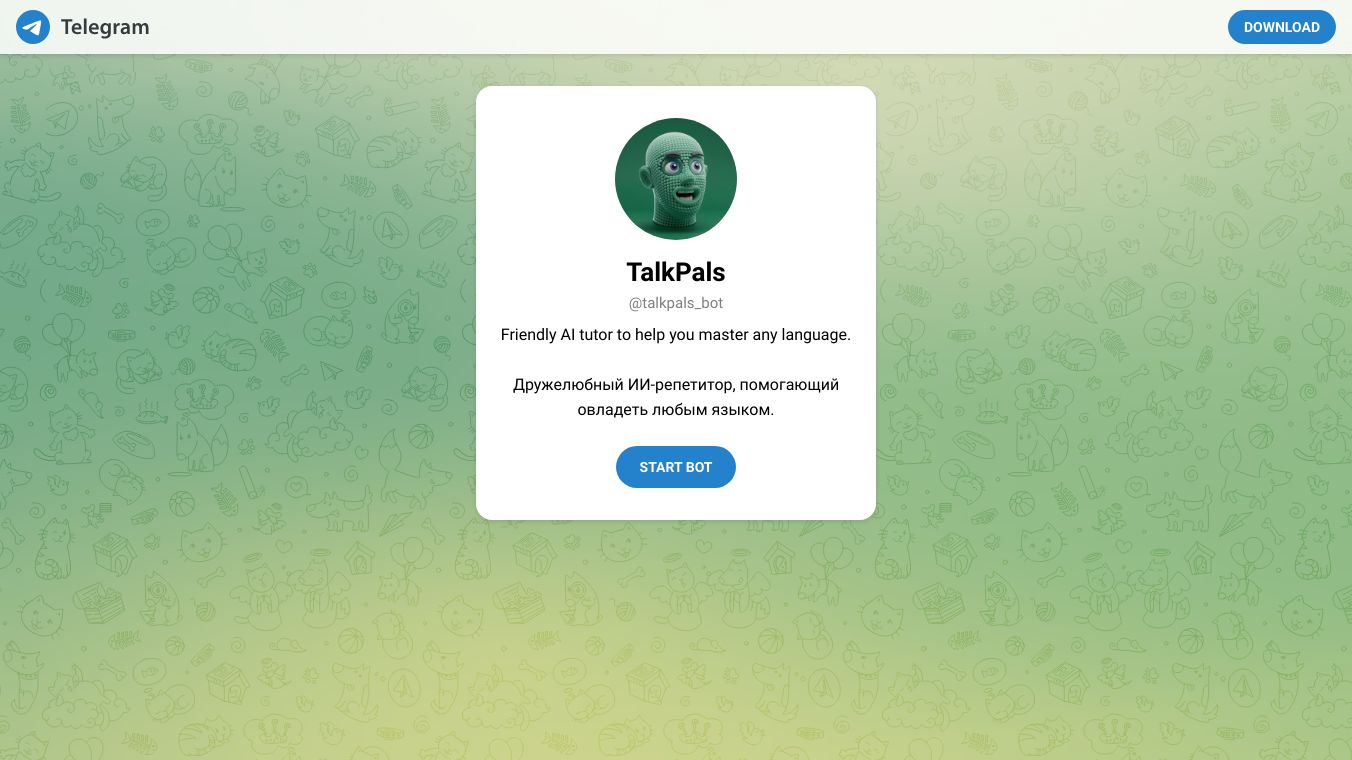
Task: Click the text 'овладеть любым языком.'
Action: 676,410
